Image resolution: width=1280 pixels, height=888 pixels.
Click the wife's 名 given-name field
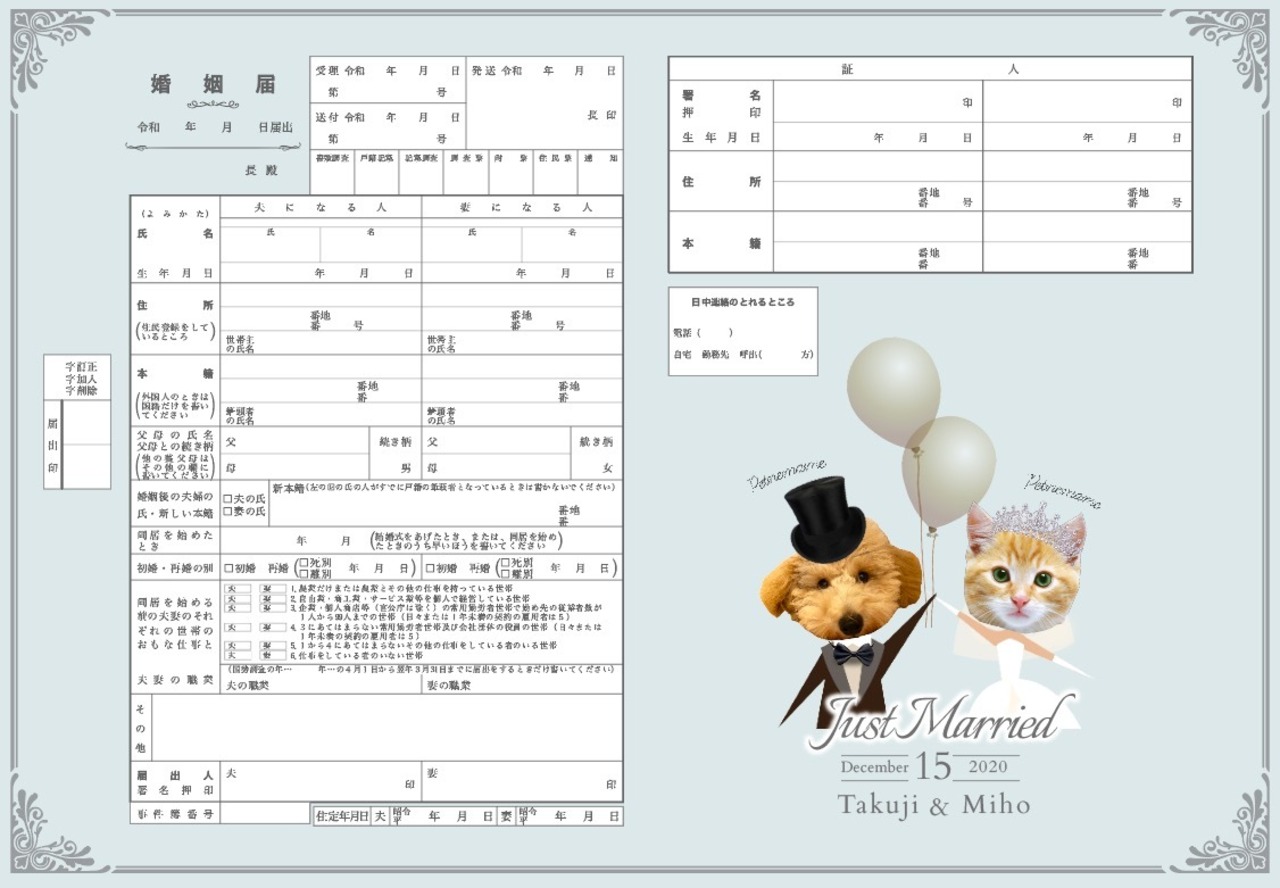572,246
